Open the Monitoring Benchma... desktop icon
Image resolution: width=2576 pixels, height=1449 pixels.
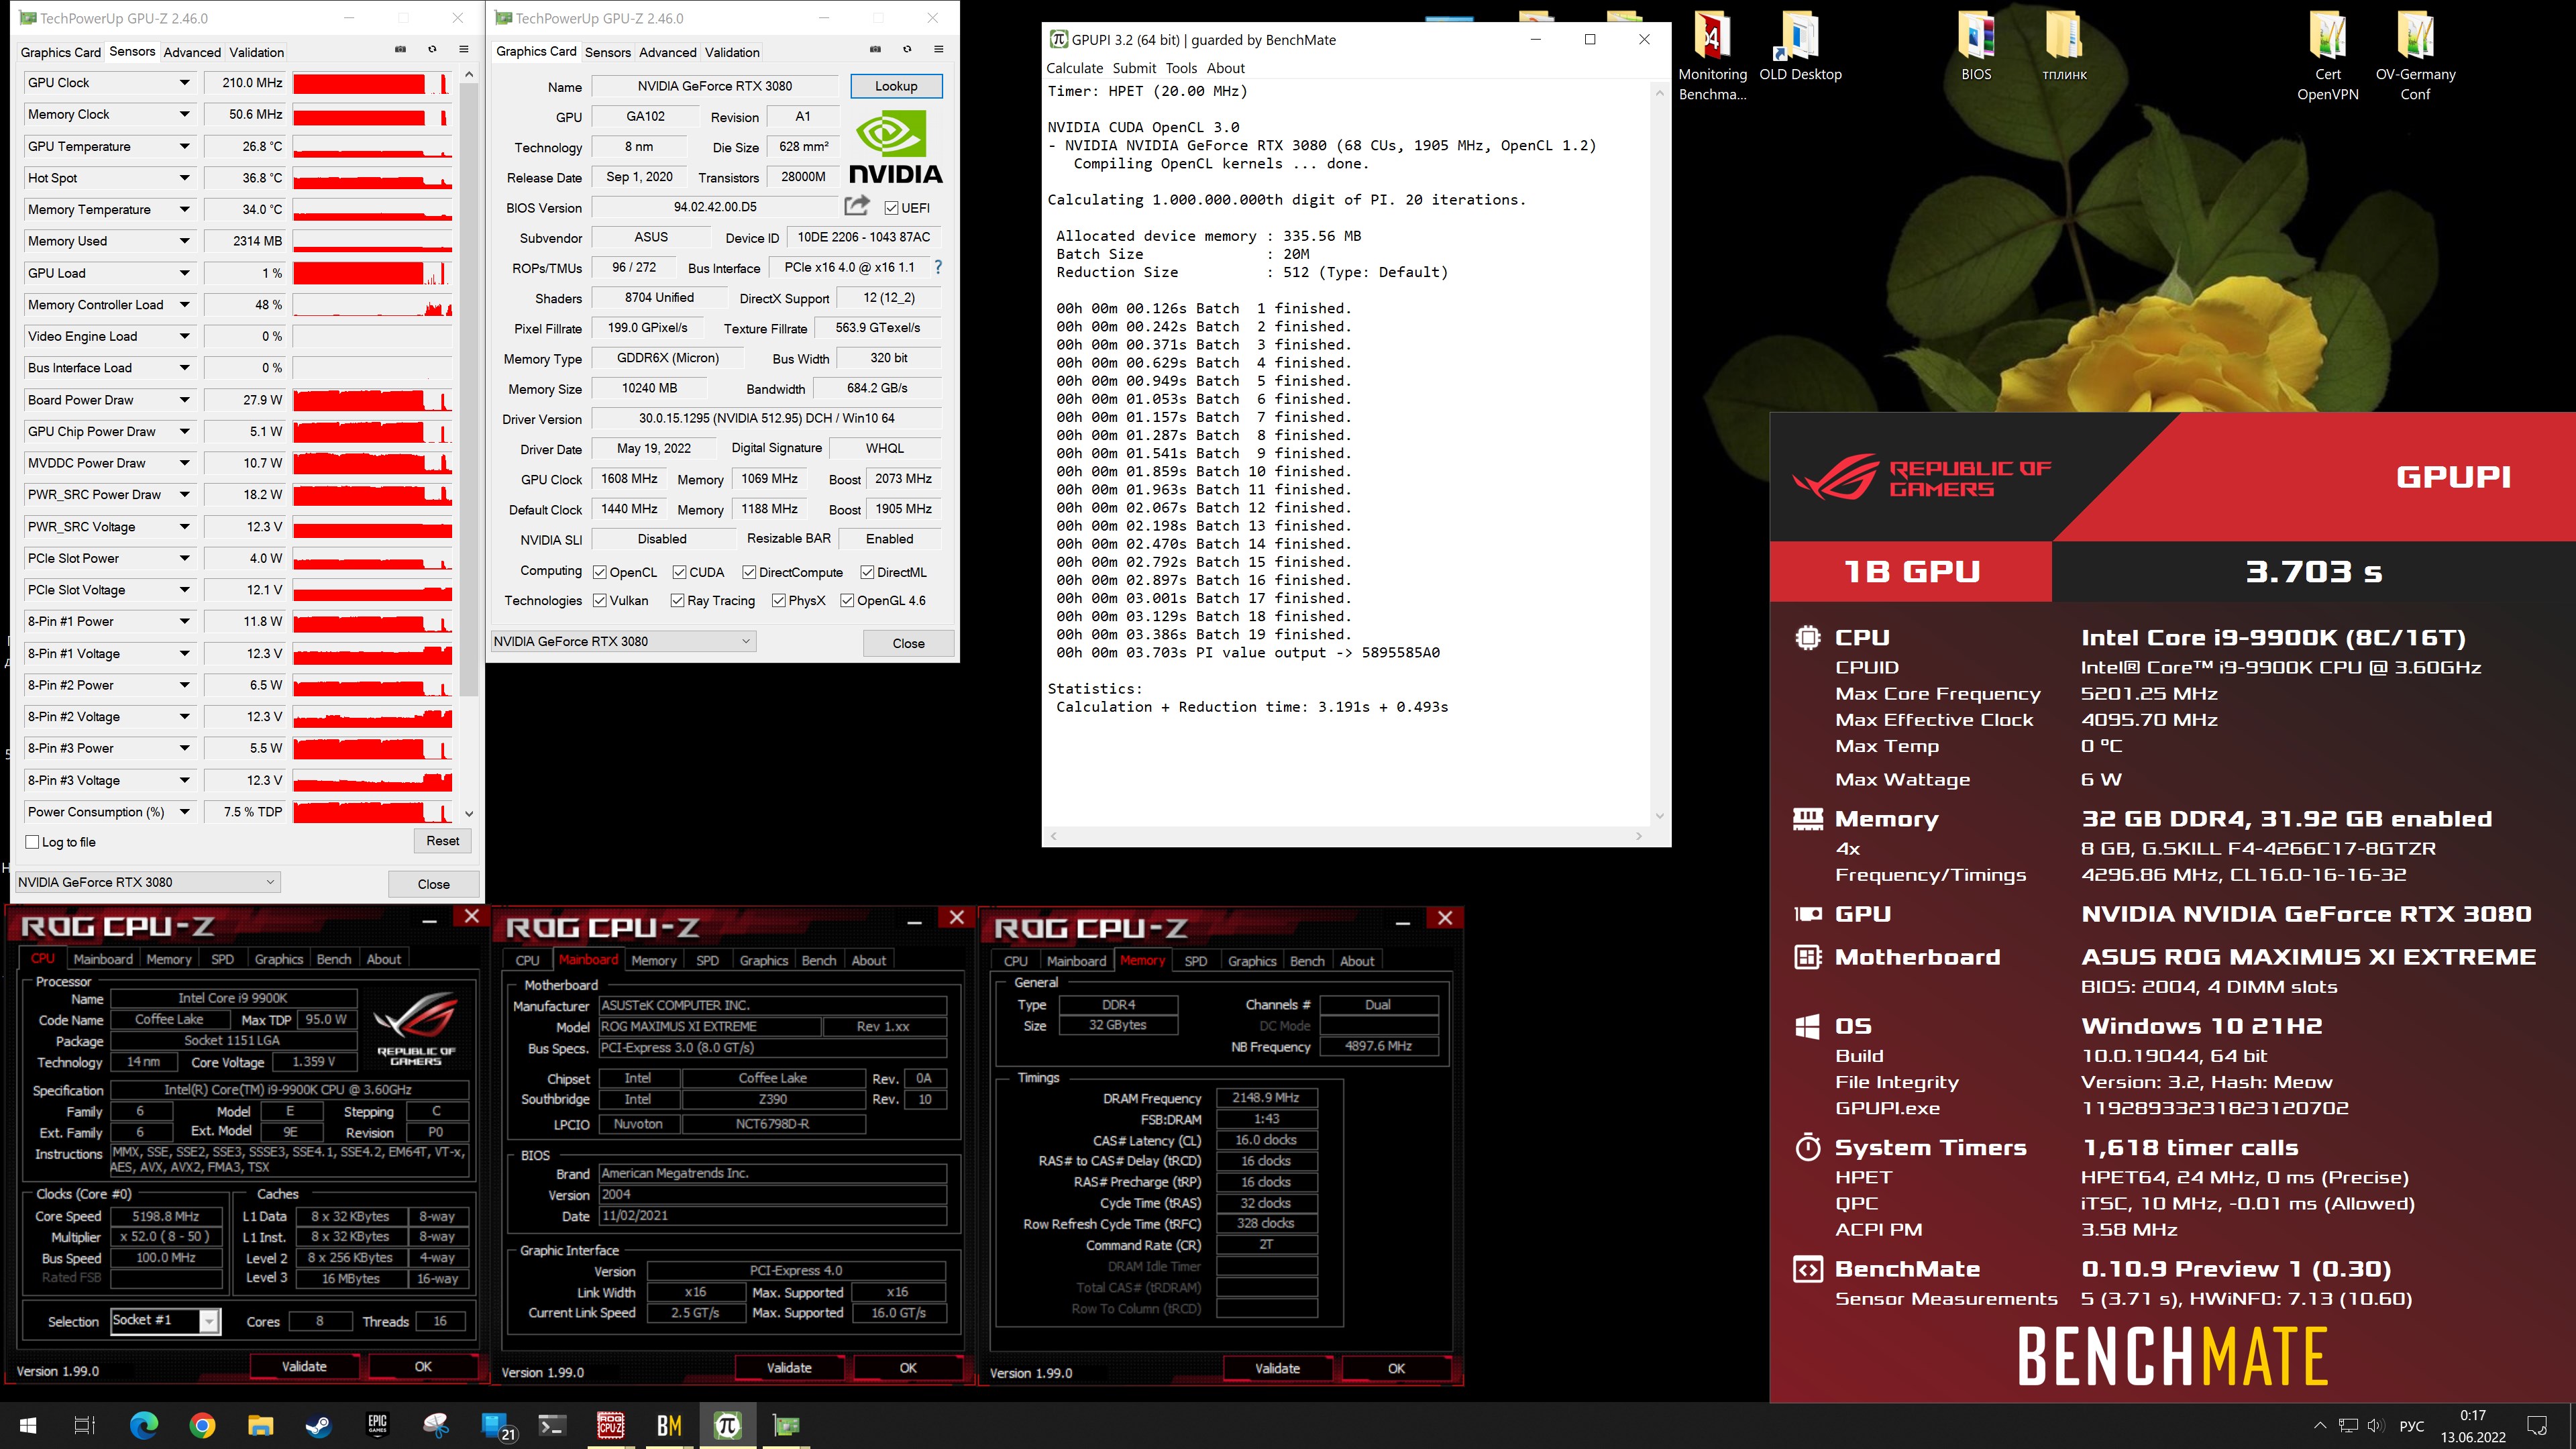tap(1712, 56)
